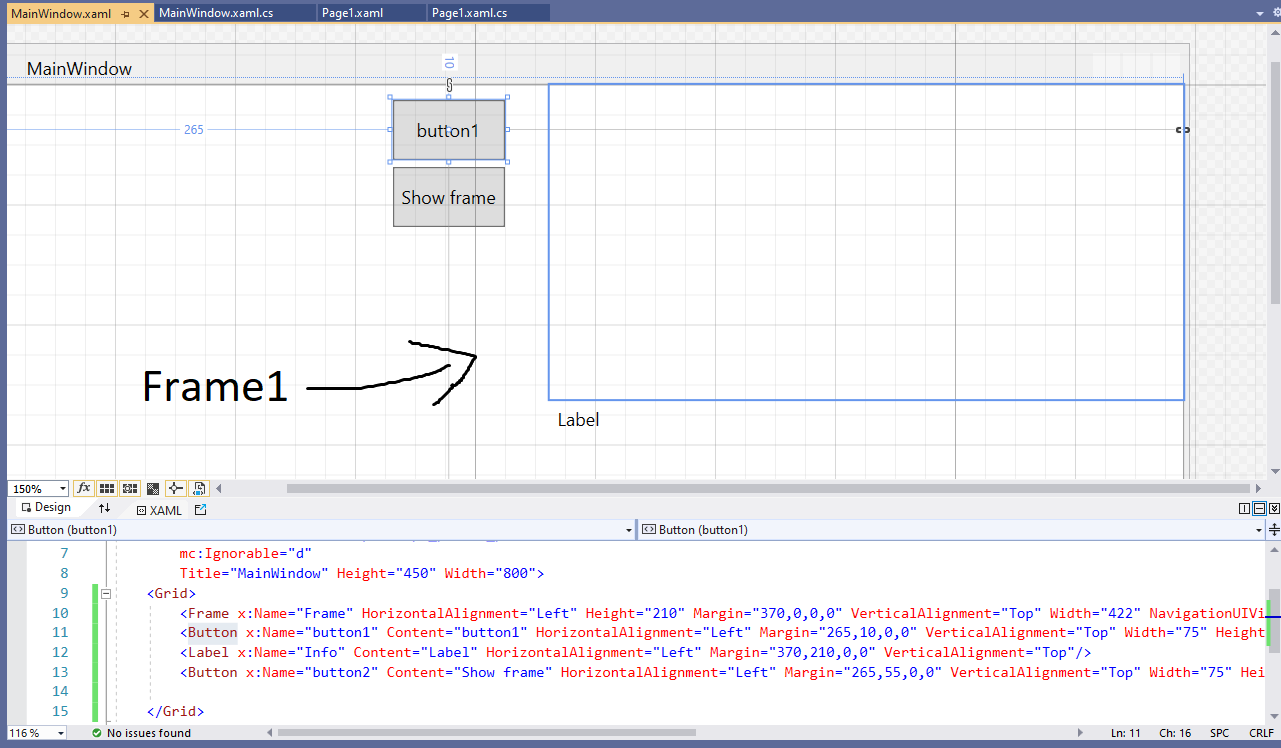The width and height of the screenshot is (1281, 748).
Task: Swap Design and XAML panes
Action: [104, 509]
